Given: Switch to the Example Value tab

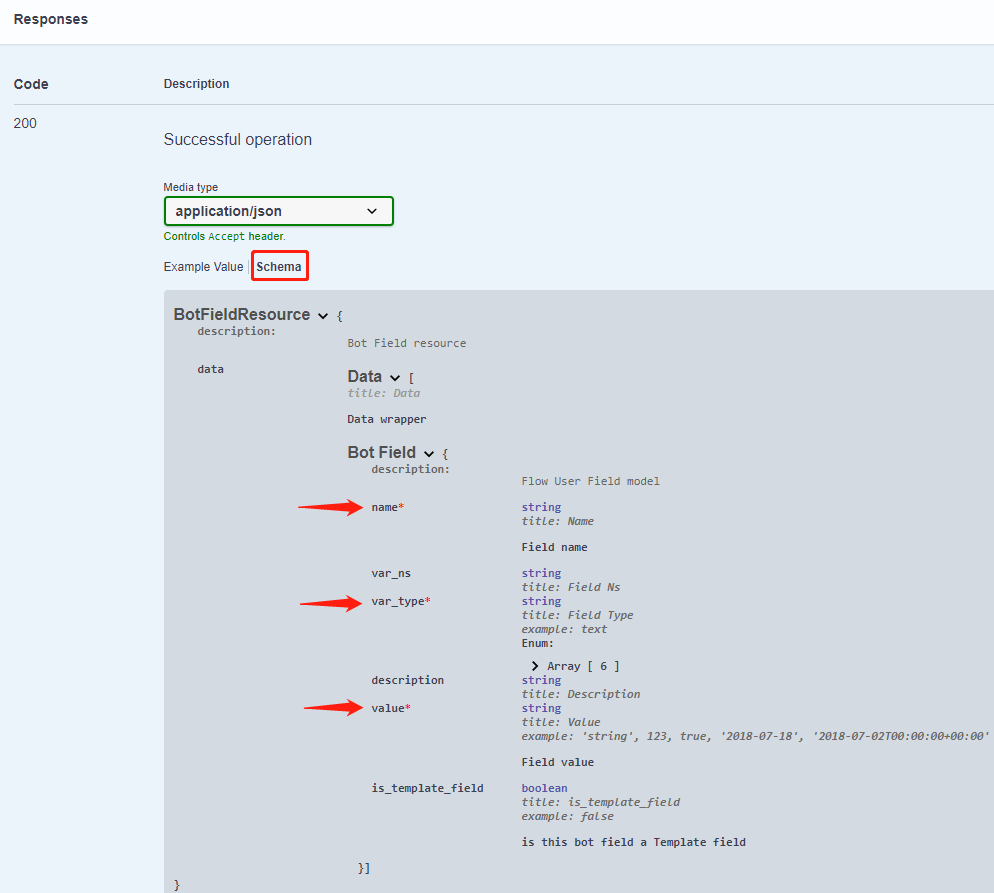Looking at the screenshot, I should coord(203,267).
